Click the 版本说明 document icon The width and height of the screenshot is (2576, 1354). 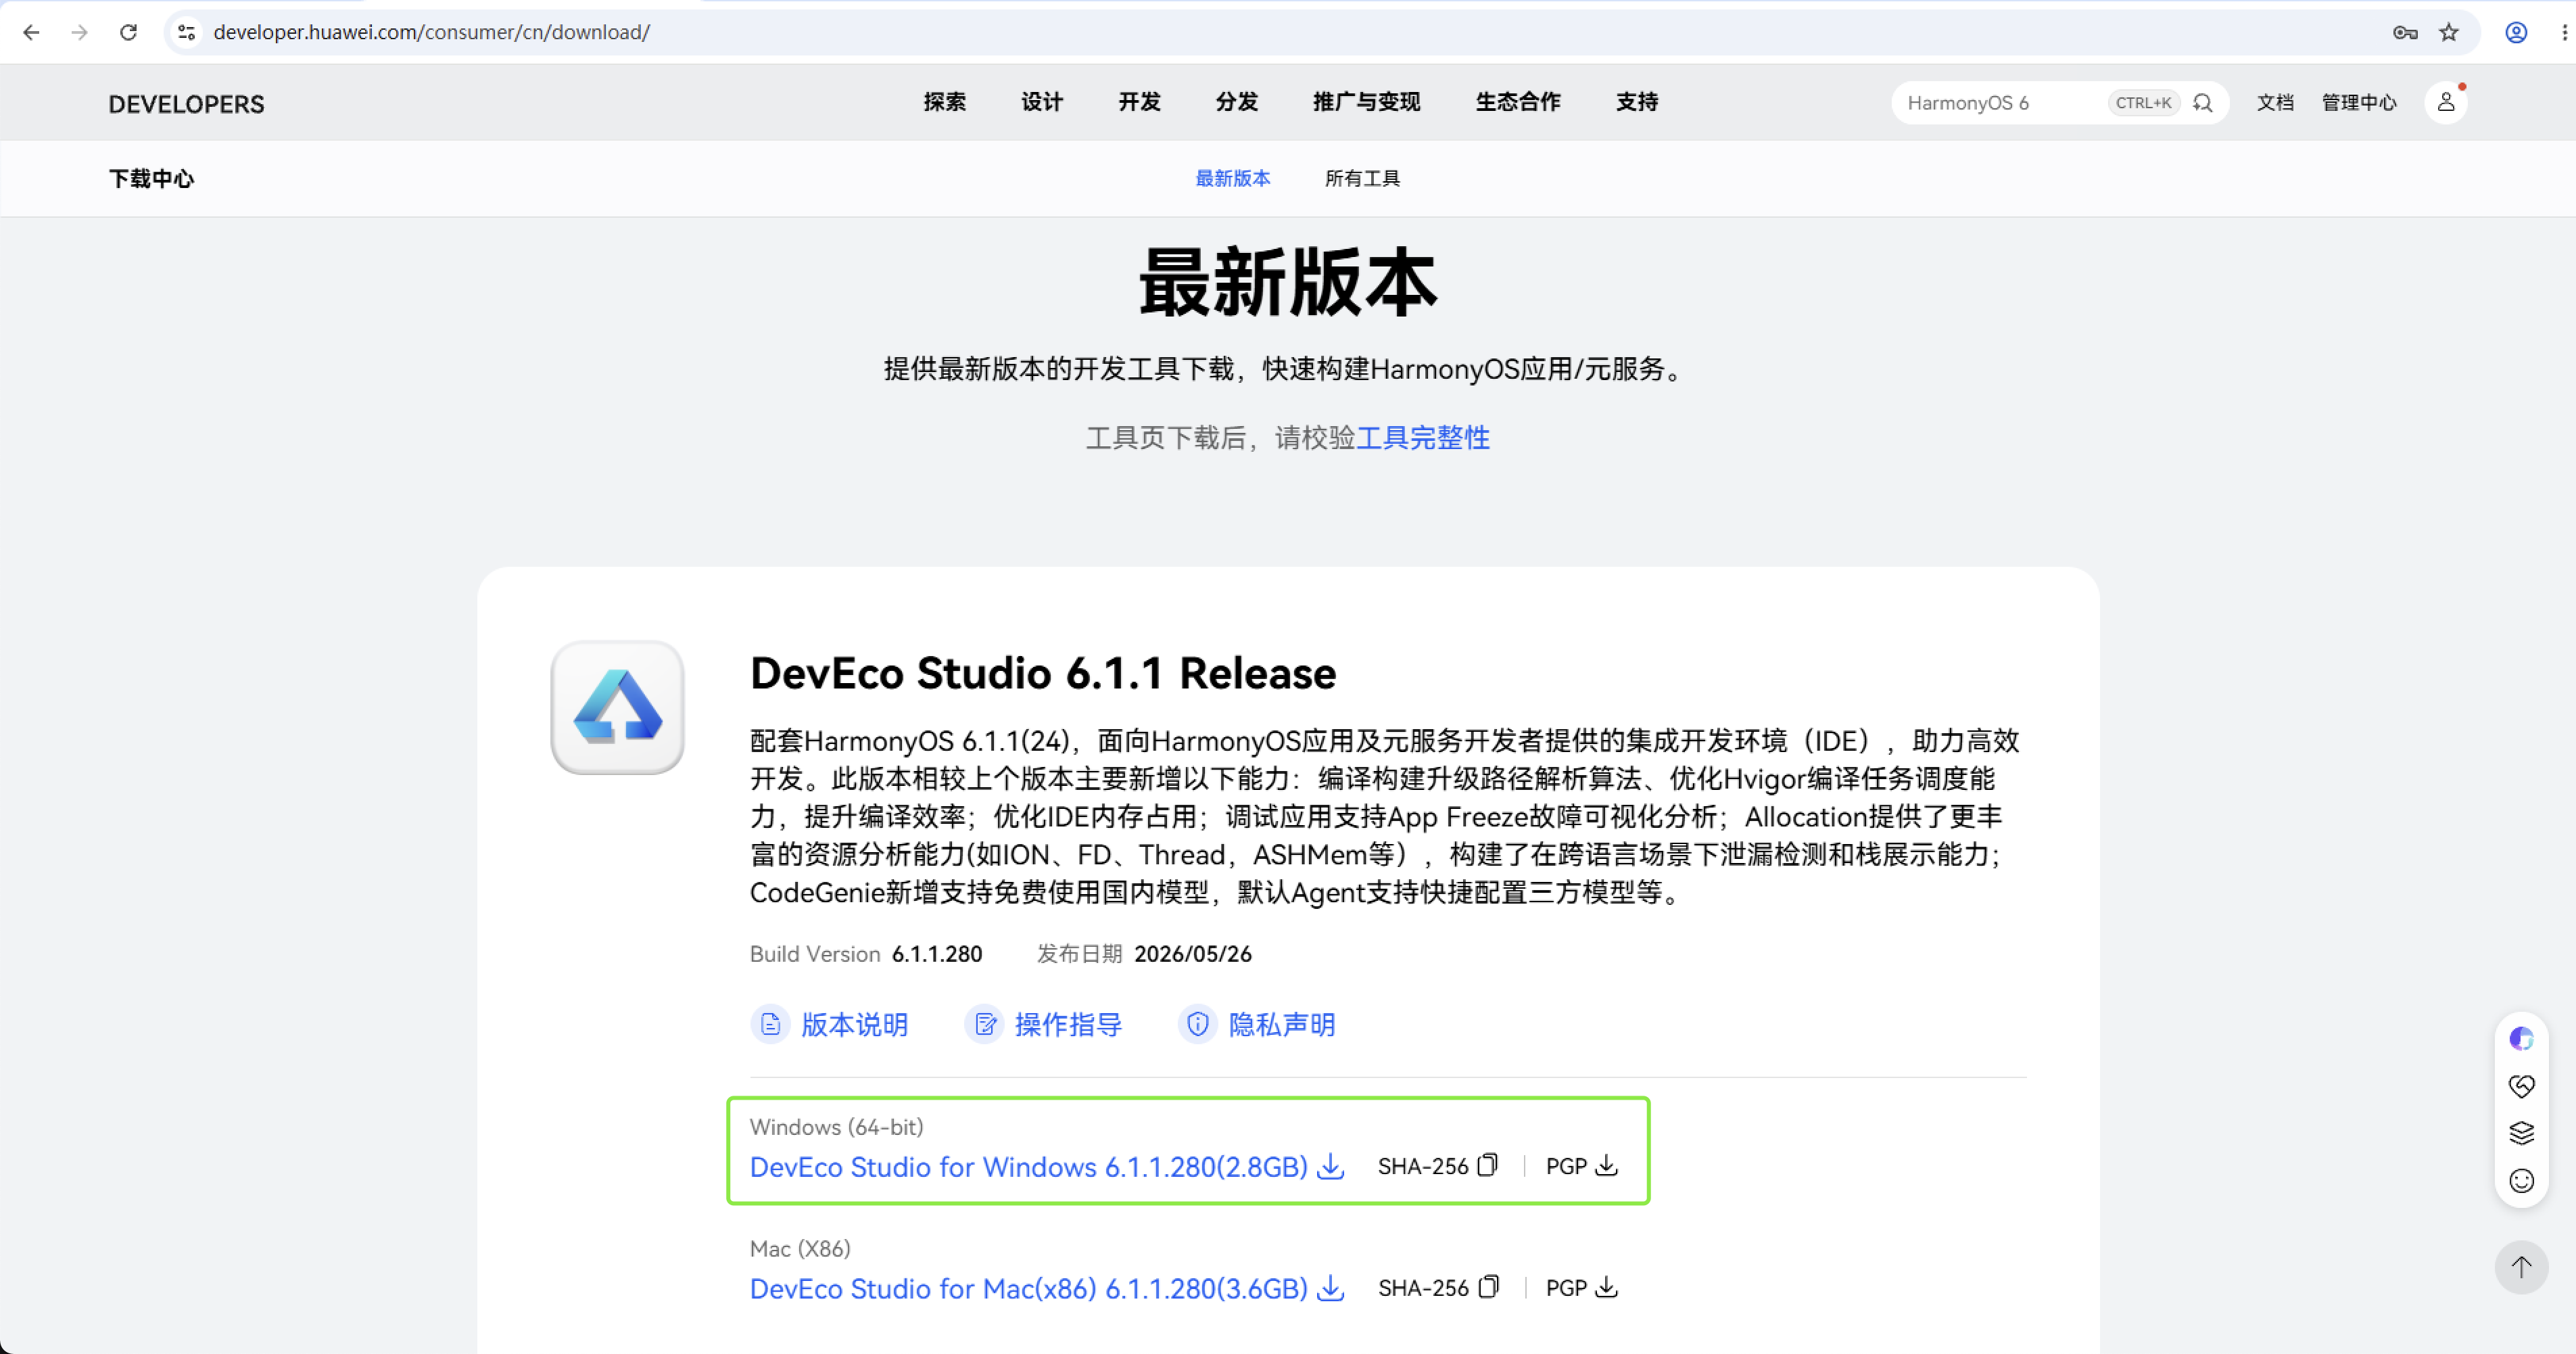(x=770, y=1024)
